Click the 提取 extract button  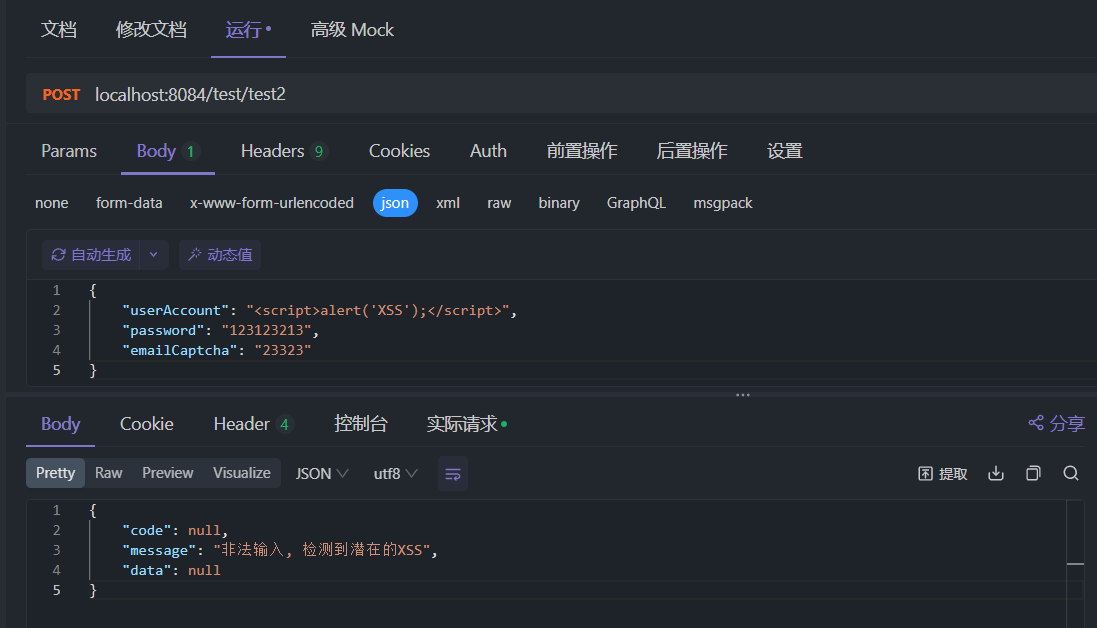click(x=942, y=473)
